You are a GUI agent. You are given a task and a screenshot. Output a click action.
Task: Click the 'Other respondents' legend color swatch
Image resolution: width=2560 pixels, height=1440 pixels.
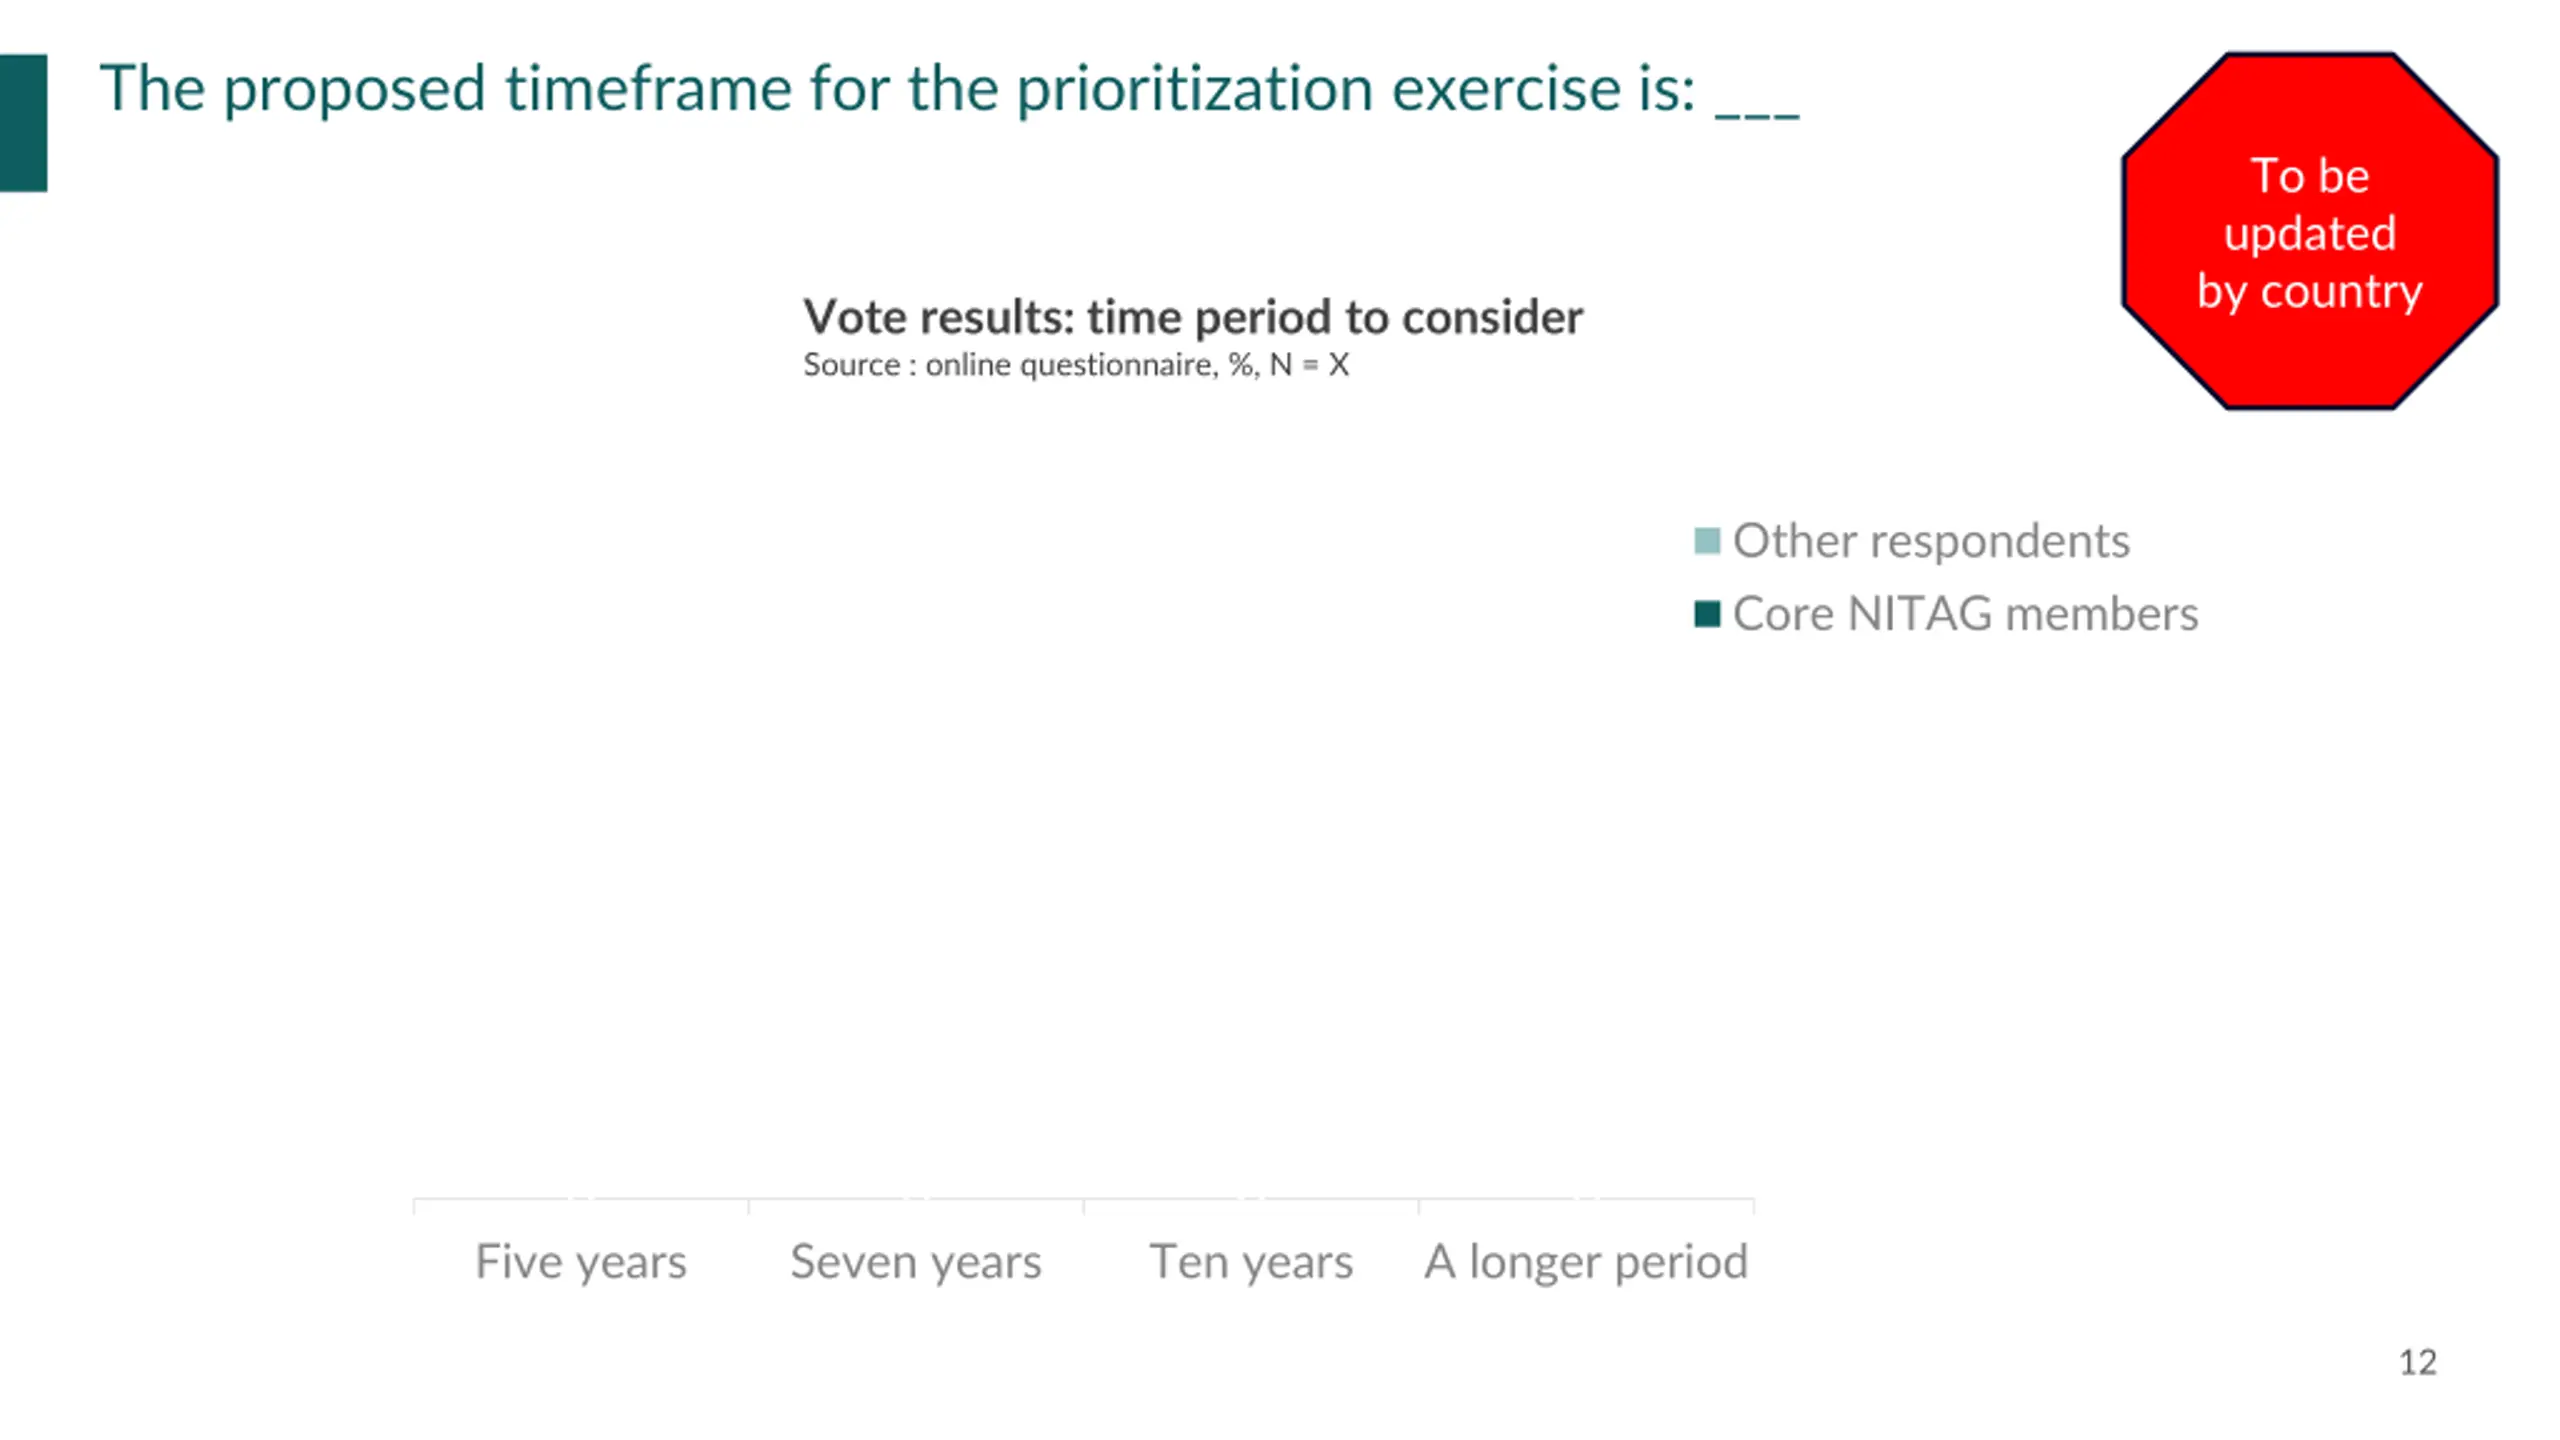[x=1707, y=541]
